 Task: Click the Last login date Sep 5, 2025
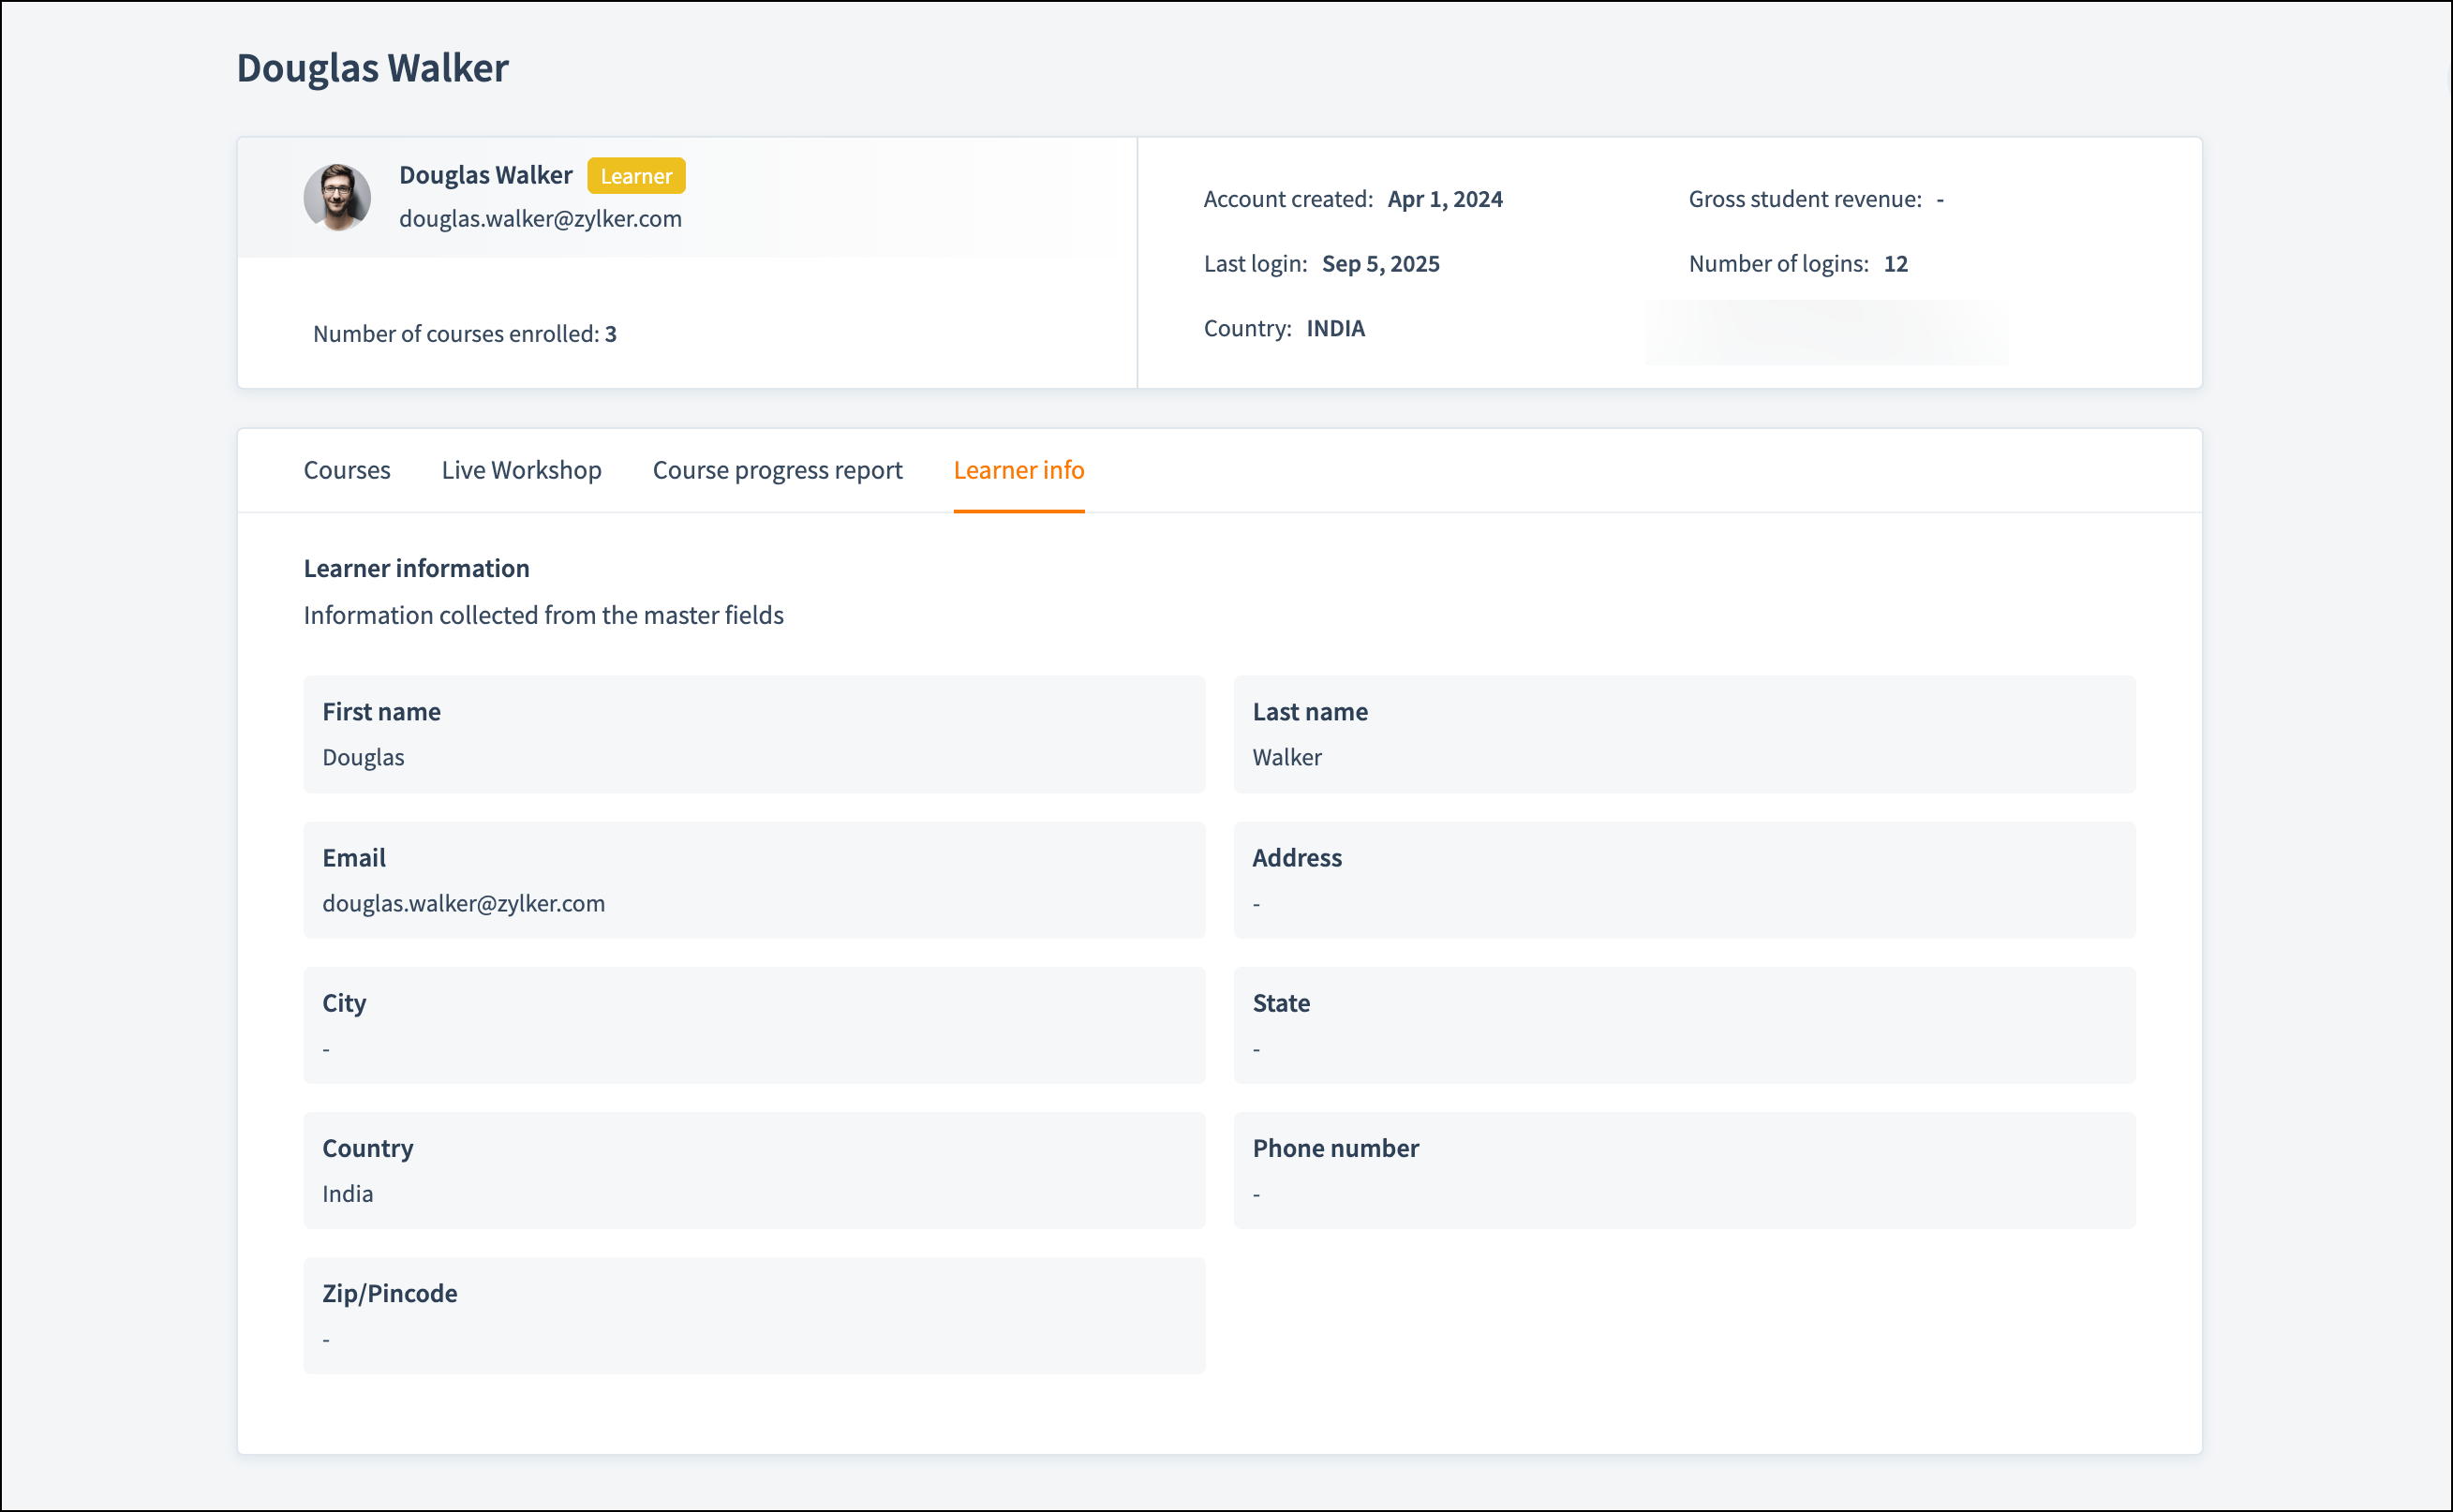click(x=1380, y=264)
